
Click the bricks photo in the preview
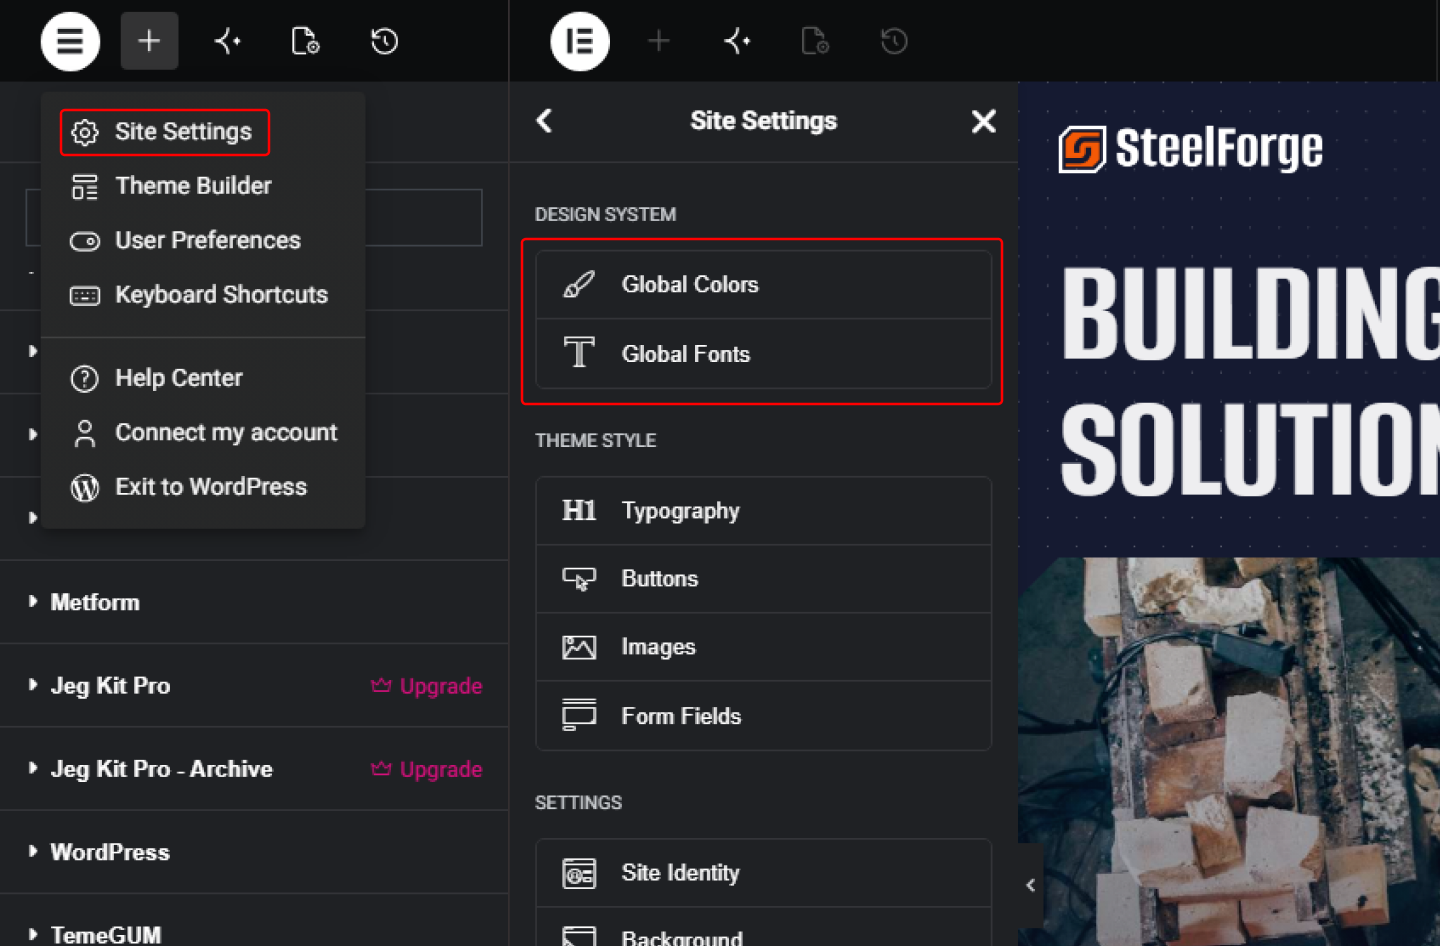pyautogui.click(x=1229, y=751)
